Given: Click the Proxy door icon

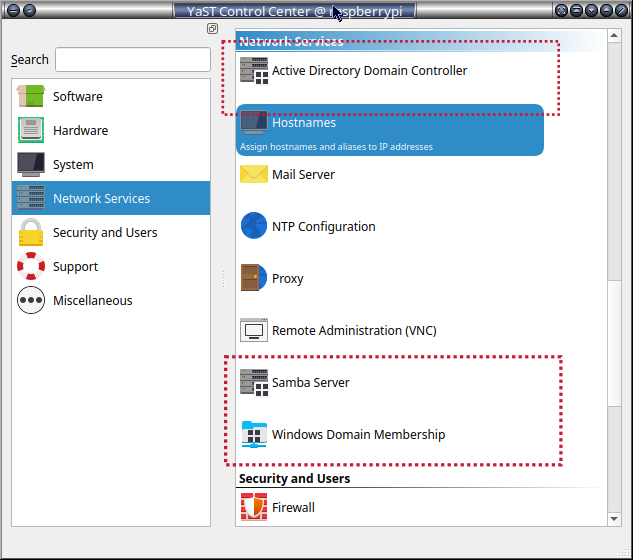Looking at the screenshot, I should (254, 278).
